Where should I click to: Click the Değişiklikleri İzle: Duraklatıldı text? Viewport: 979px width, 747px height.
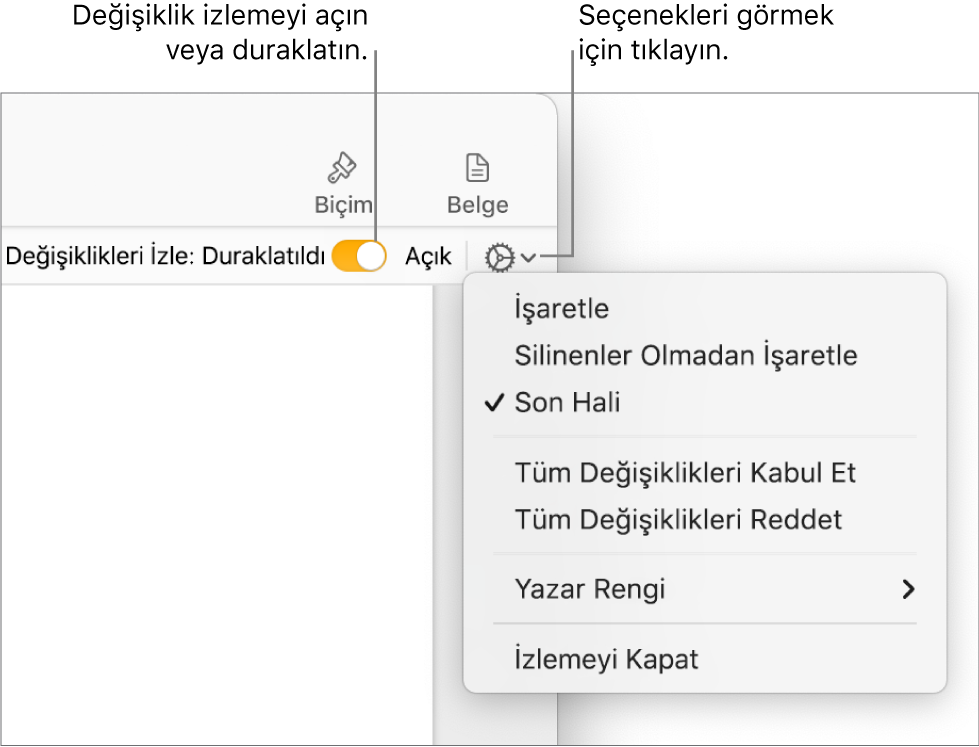tap(165, 257)
